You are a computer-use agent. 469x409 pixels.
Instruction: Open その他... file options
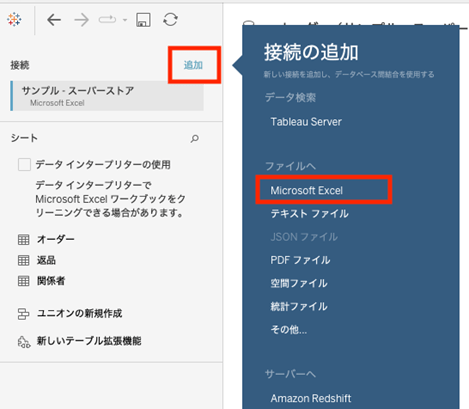coord(289,330)
